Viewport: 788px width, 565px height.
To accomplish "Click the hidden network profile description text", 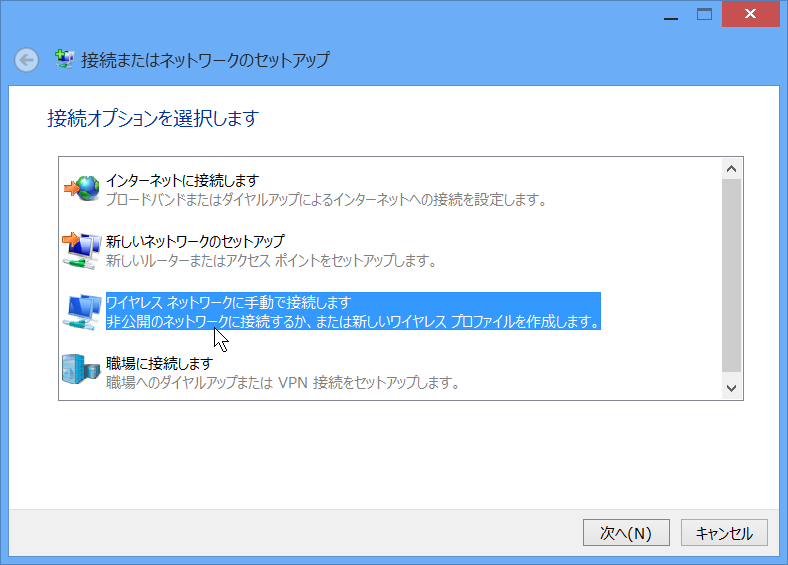I will coord(352,322).
